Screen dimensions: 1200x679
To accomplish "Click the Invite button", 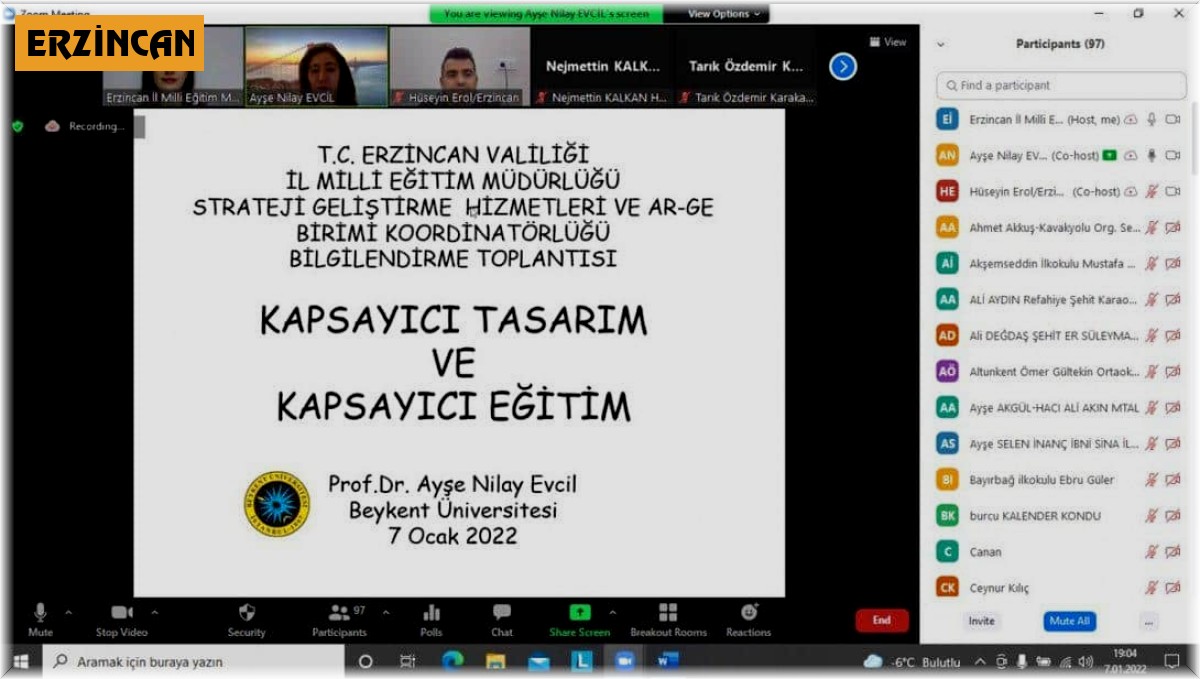I will (x=980, y=622).
